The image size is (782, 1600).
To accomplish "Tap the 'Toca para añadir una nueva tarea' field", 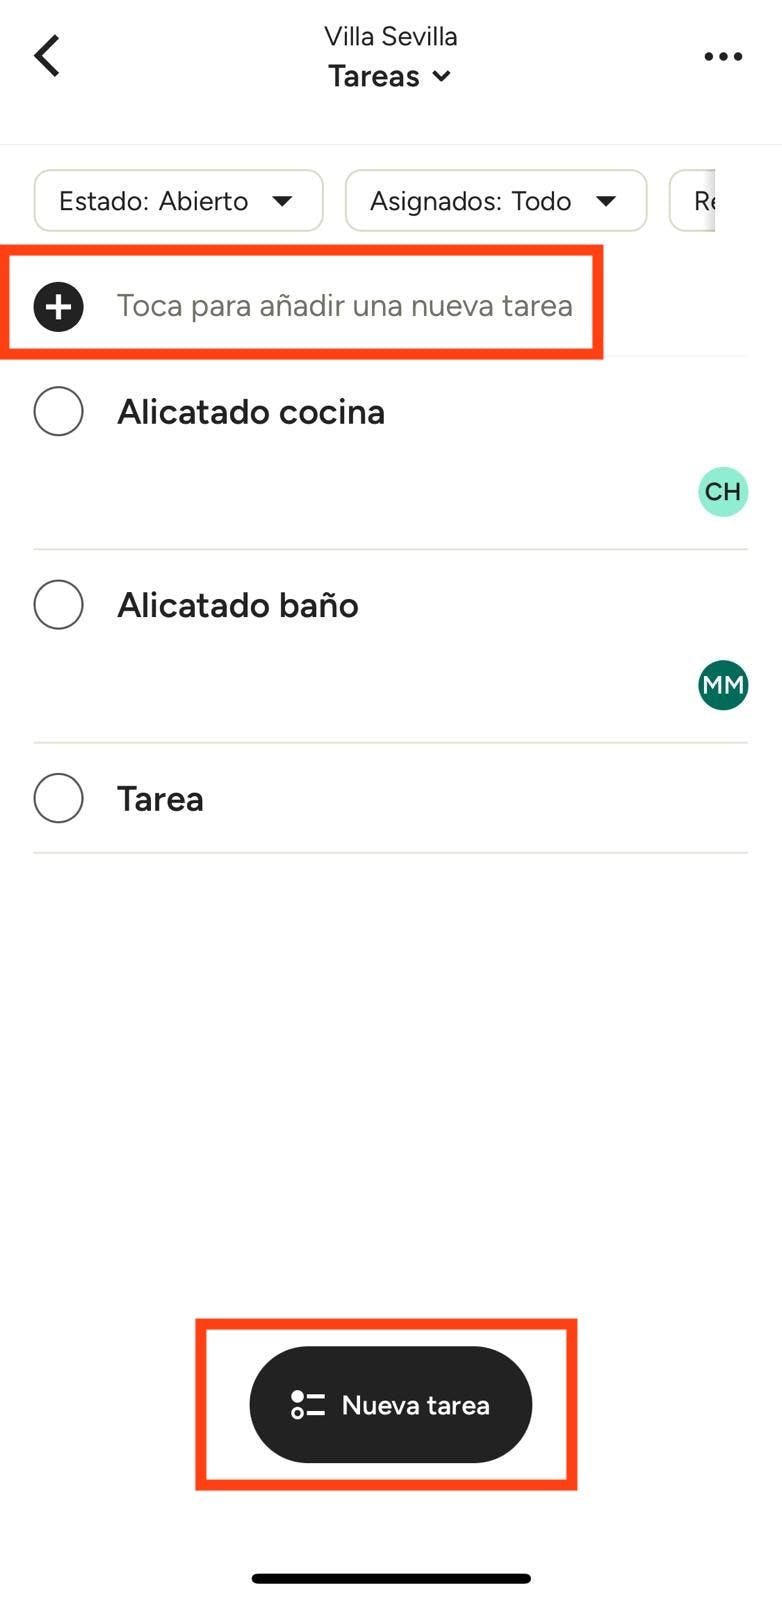I will [x=344, y=306].
